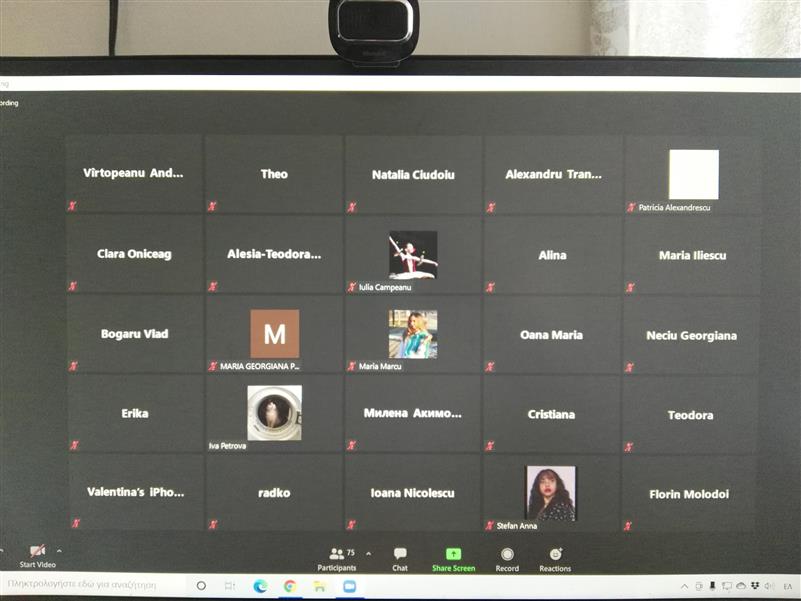Click the Windows taskbar search field
Screen dimensions: 801x601
(93, 584)
